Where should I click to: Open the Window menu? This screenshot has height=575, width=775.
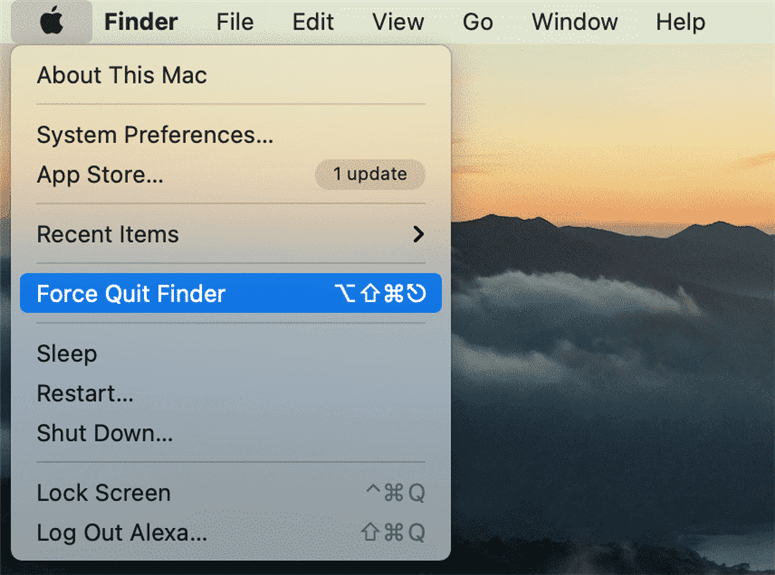tap(574, 22)
